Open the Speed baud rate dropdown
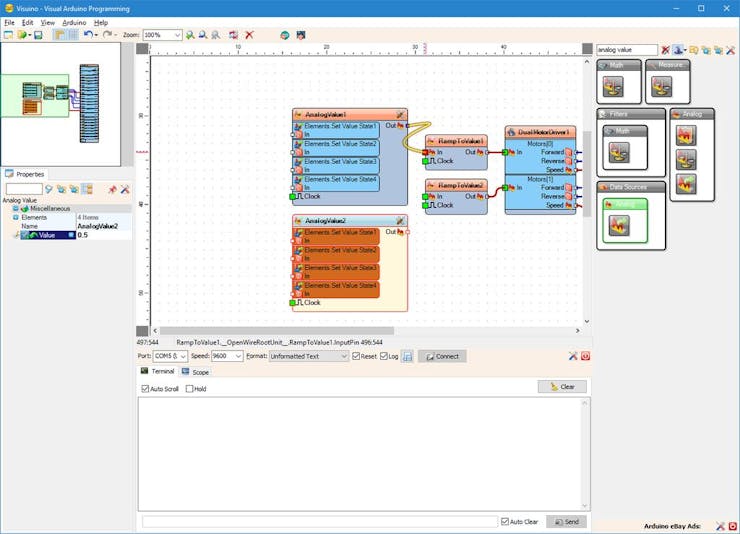The image size is (740, 534). pyautogui.click(x=238, y=356)
